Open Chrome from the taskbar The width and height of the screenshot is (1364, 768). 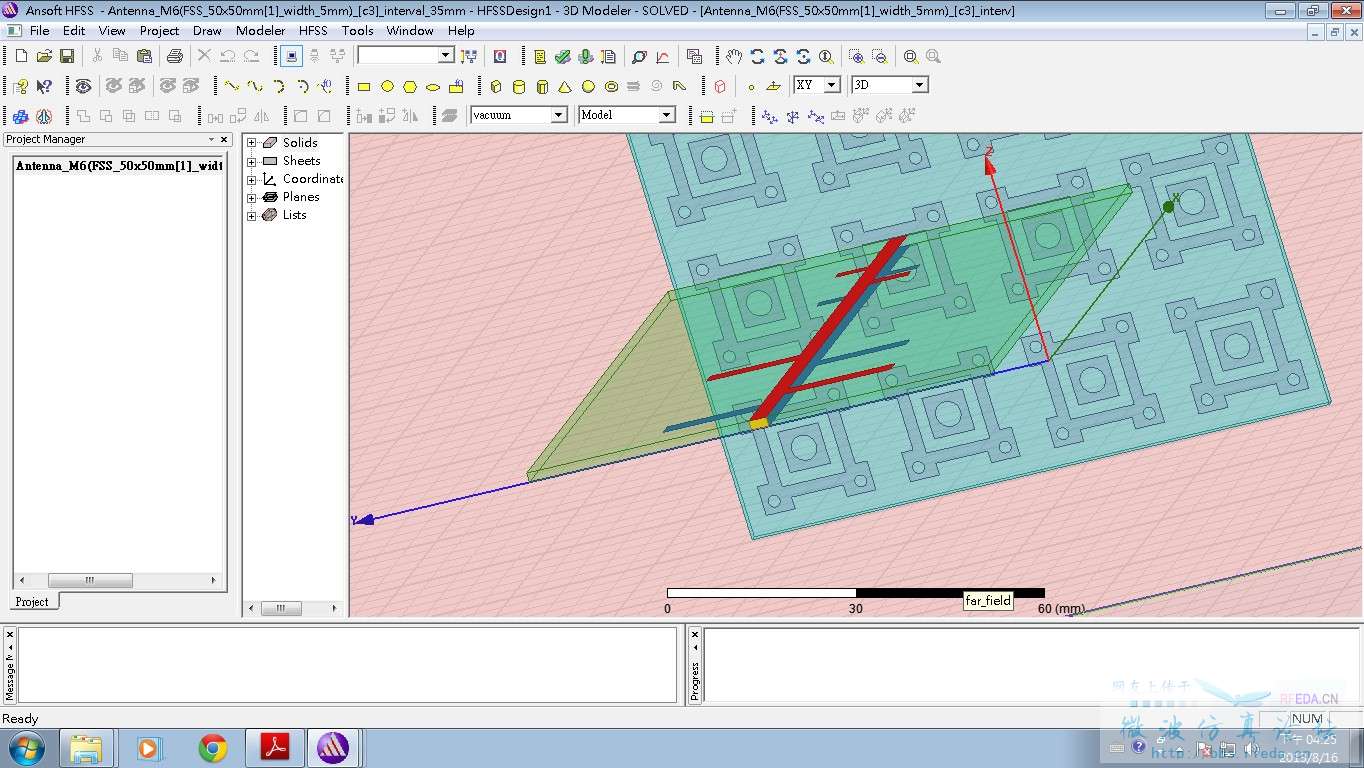(212, 748)
